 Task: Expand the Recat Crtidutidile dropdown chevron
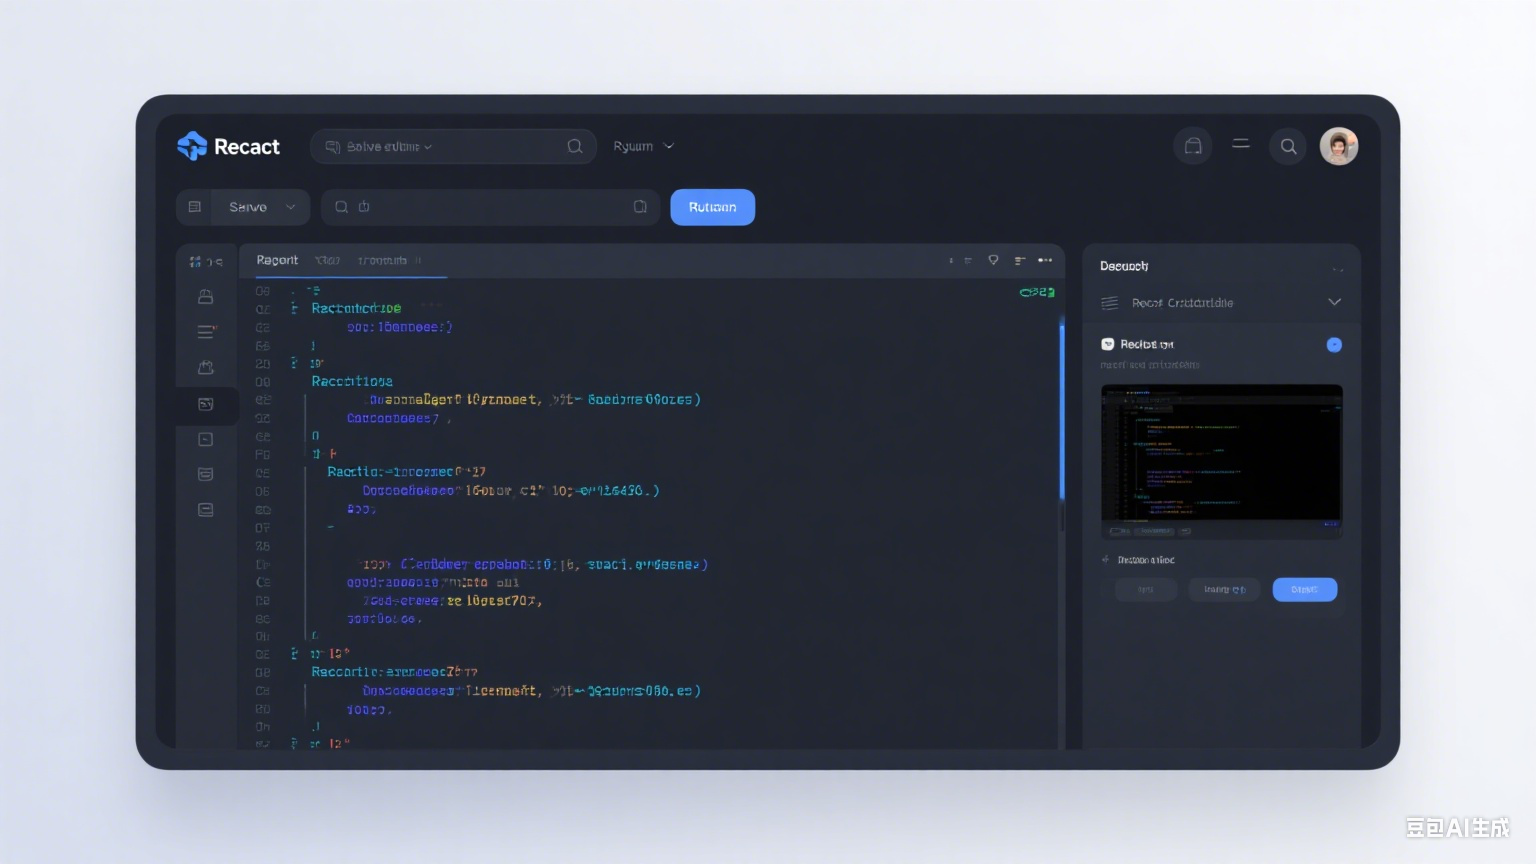1334,302
